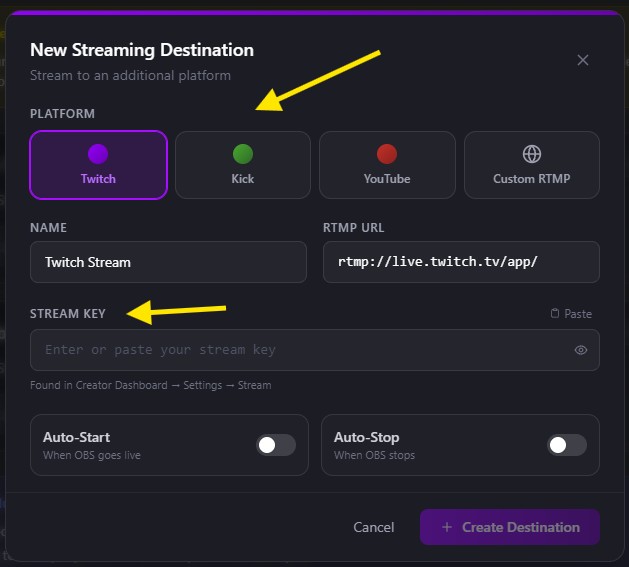Click the Paste link above stream key

[x=578, y=313]
